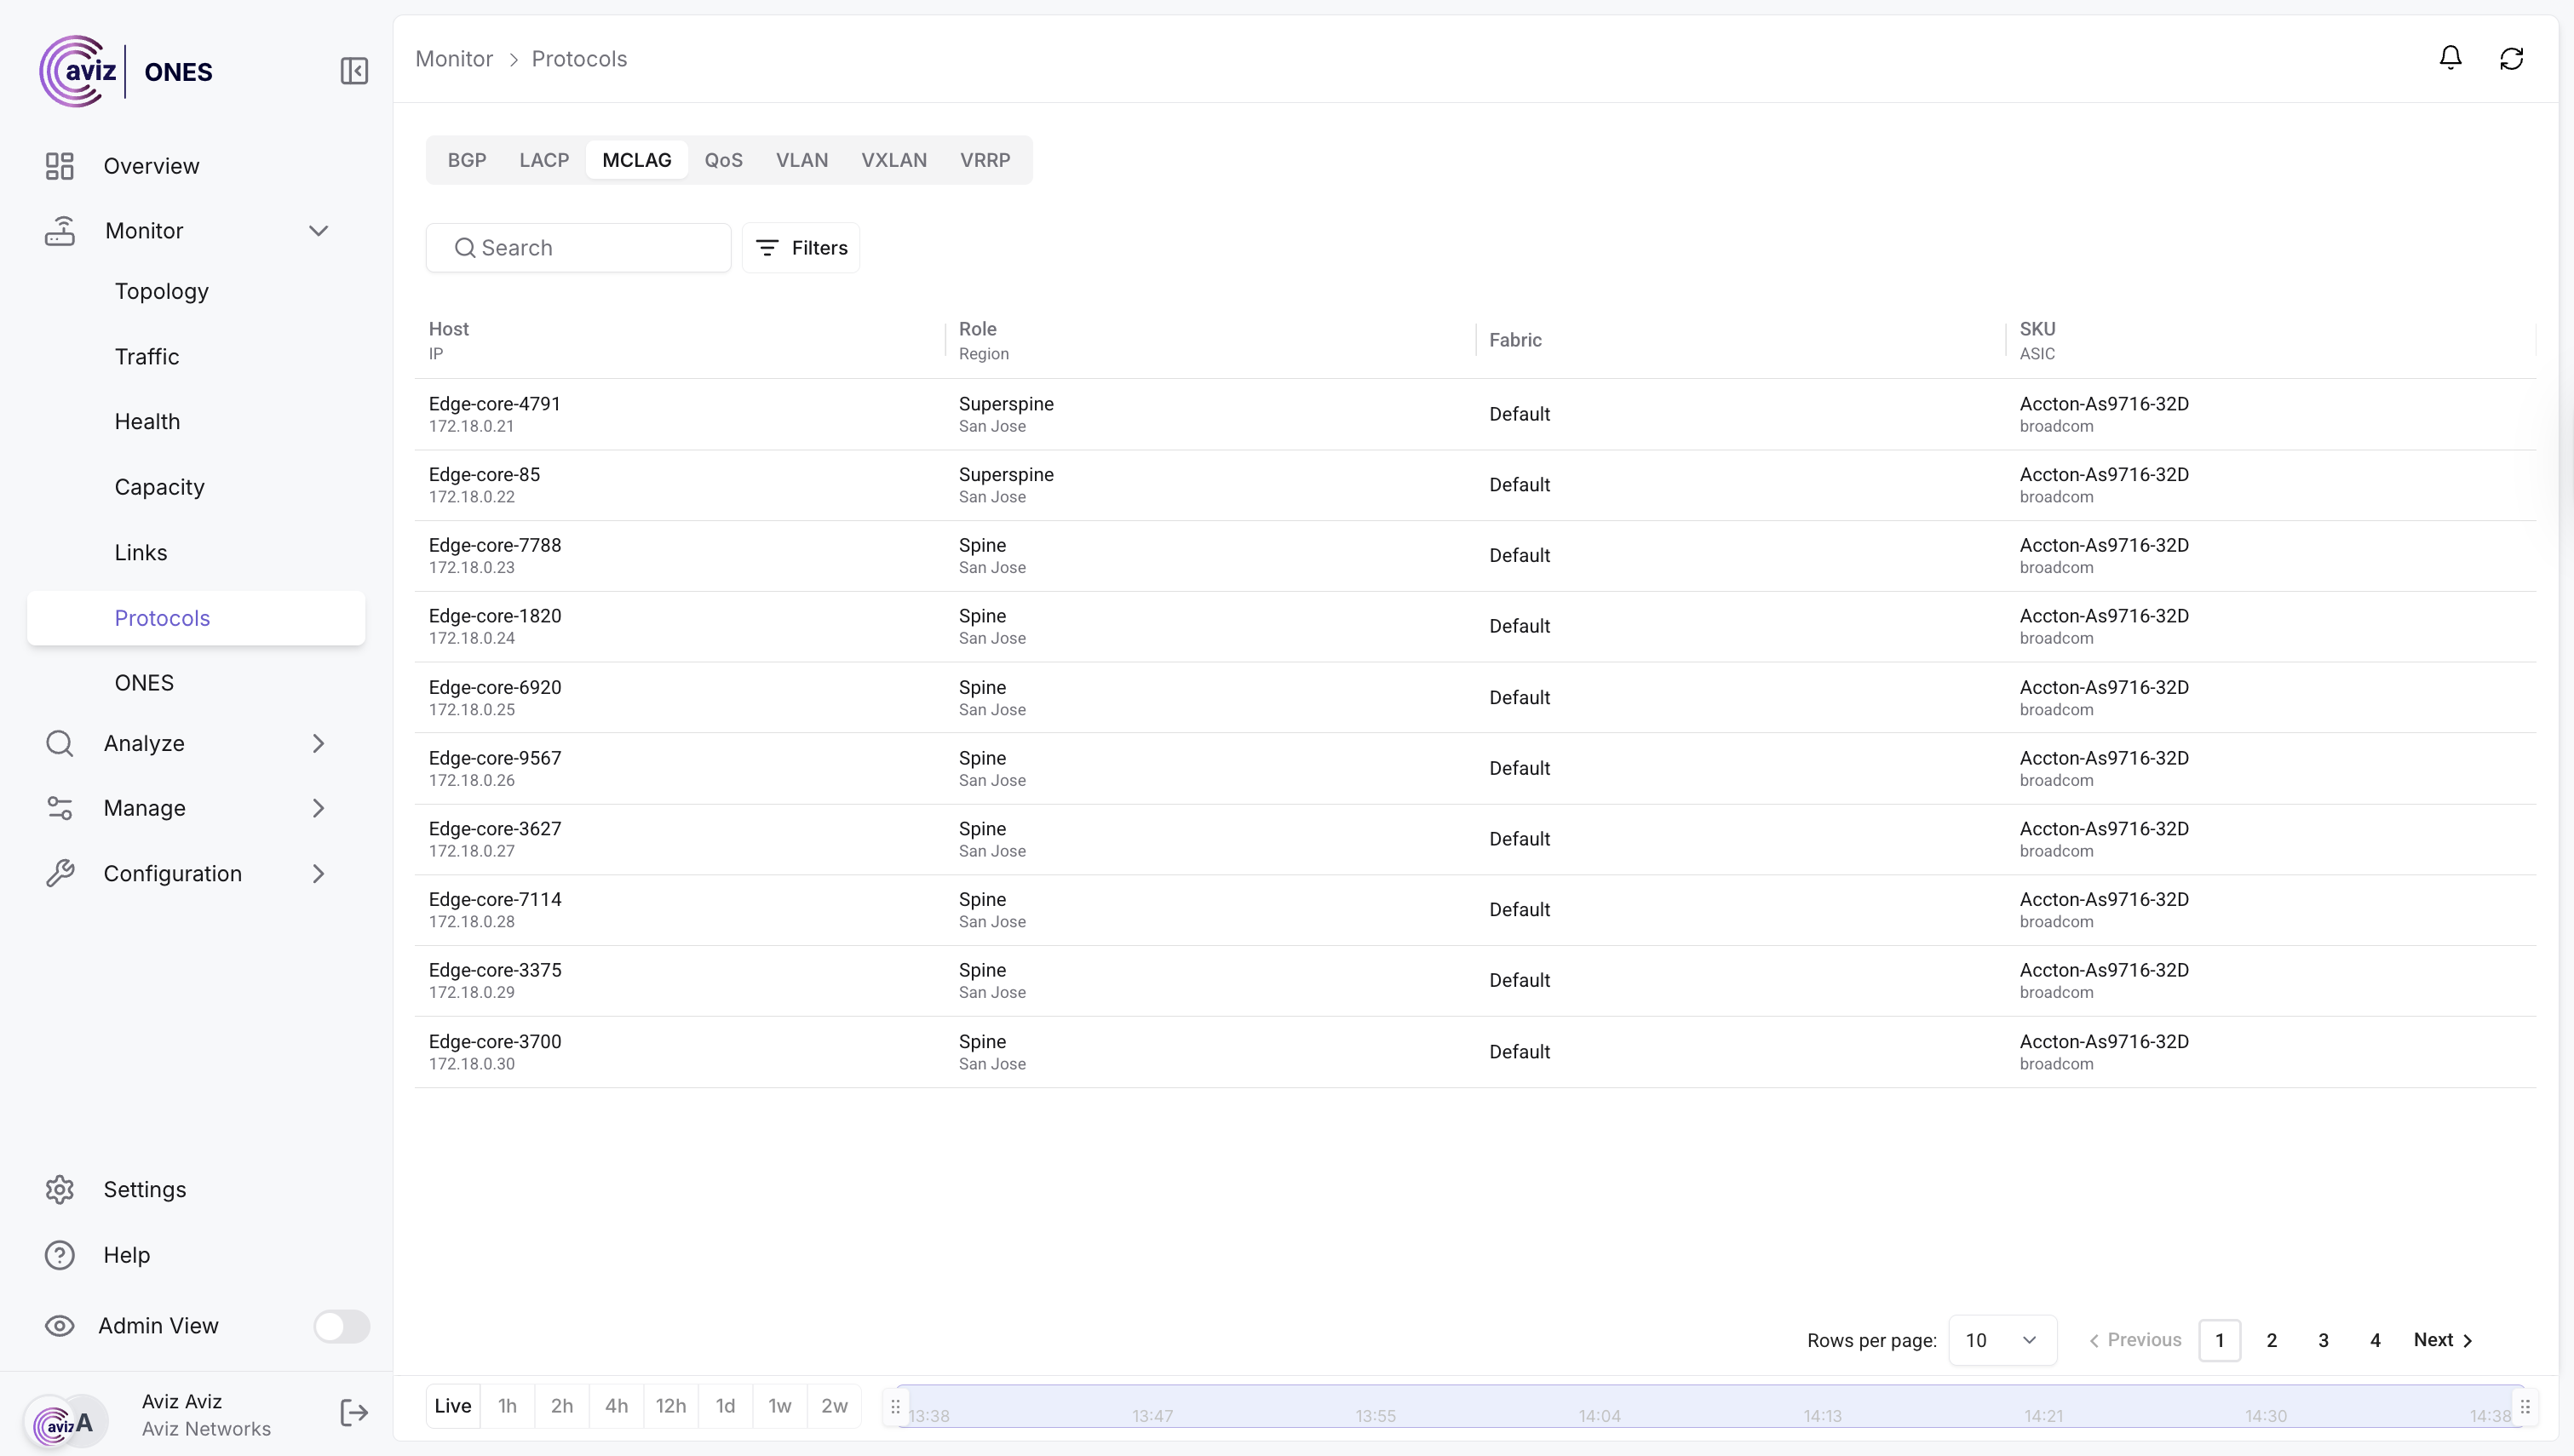Go to Next page
This screenshot has width=2574, height=1456.
2442,1340
